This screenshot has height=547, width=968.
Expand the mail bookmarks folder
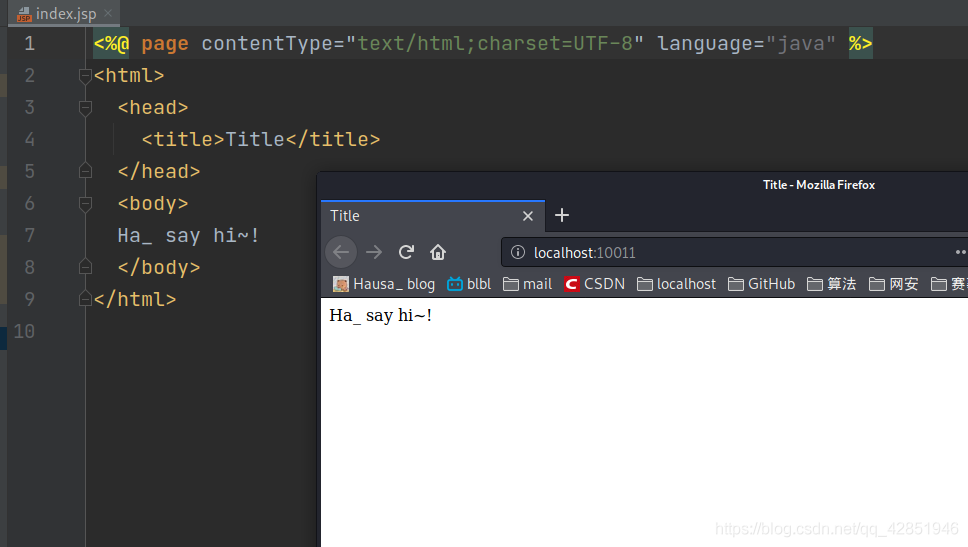pyautogui.click(x=527, y=284)
